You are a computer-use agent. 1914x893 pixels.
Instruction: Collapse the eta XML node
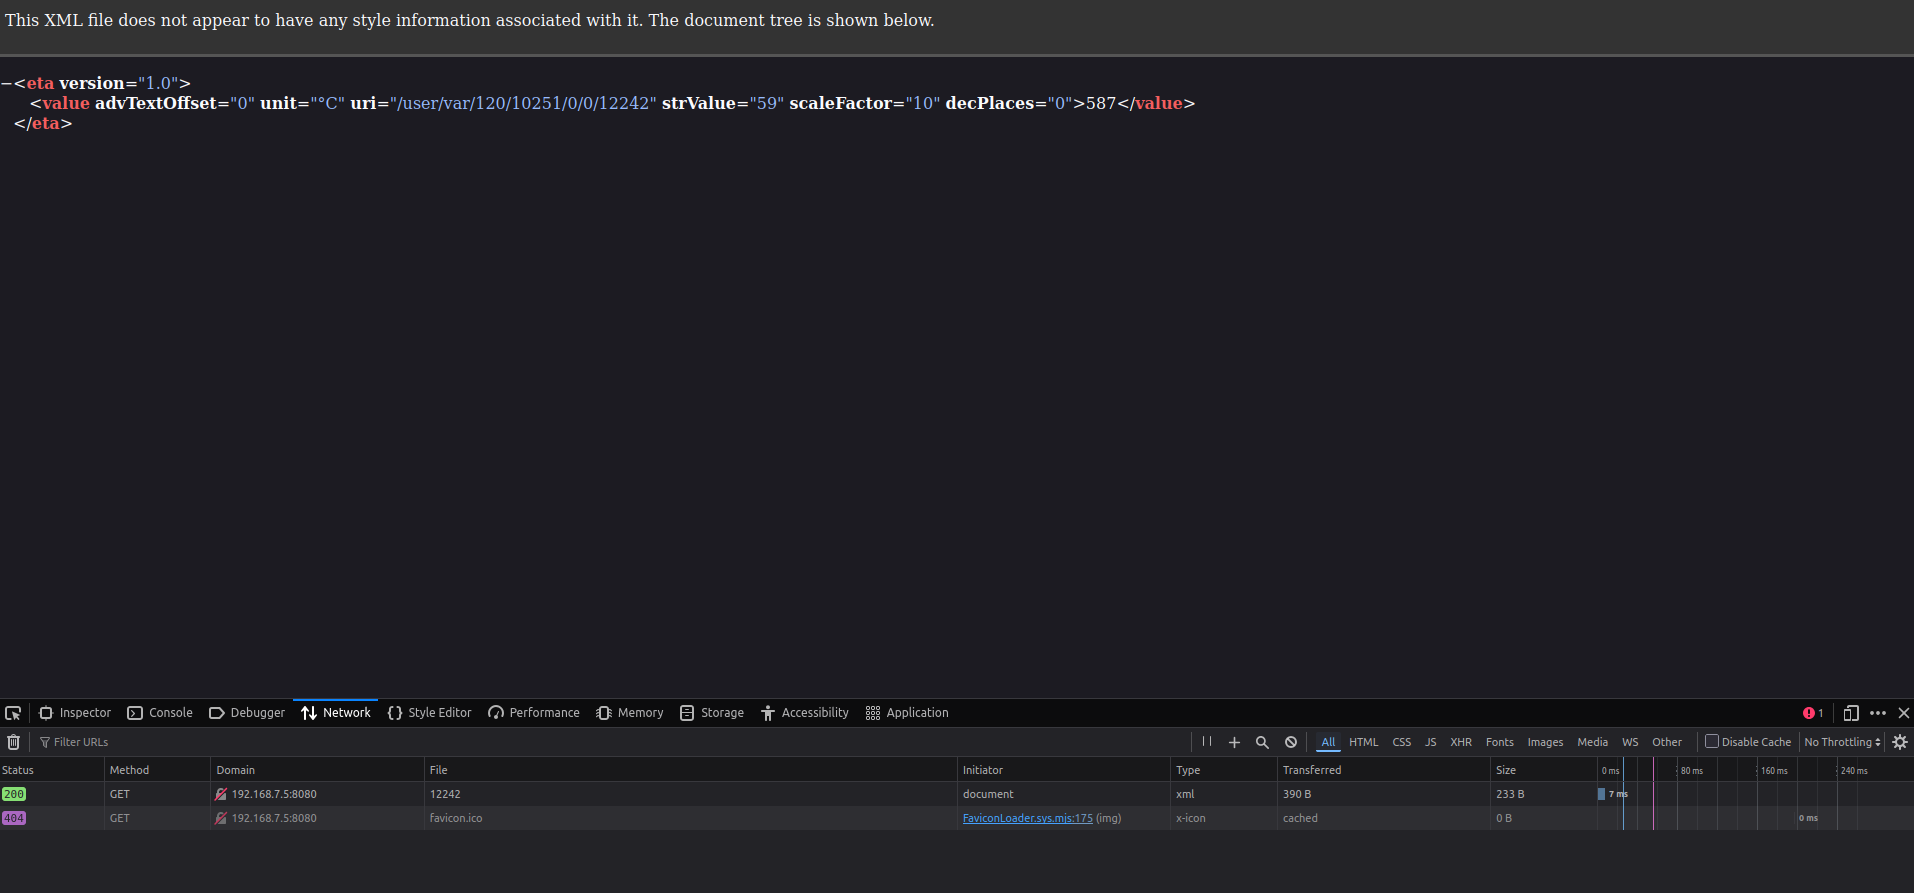(x=6, y=84)
